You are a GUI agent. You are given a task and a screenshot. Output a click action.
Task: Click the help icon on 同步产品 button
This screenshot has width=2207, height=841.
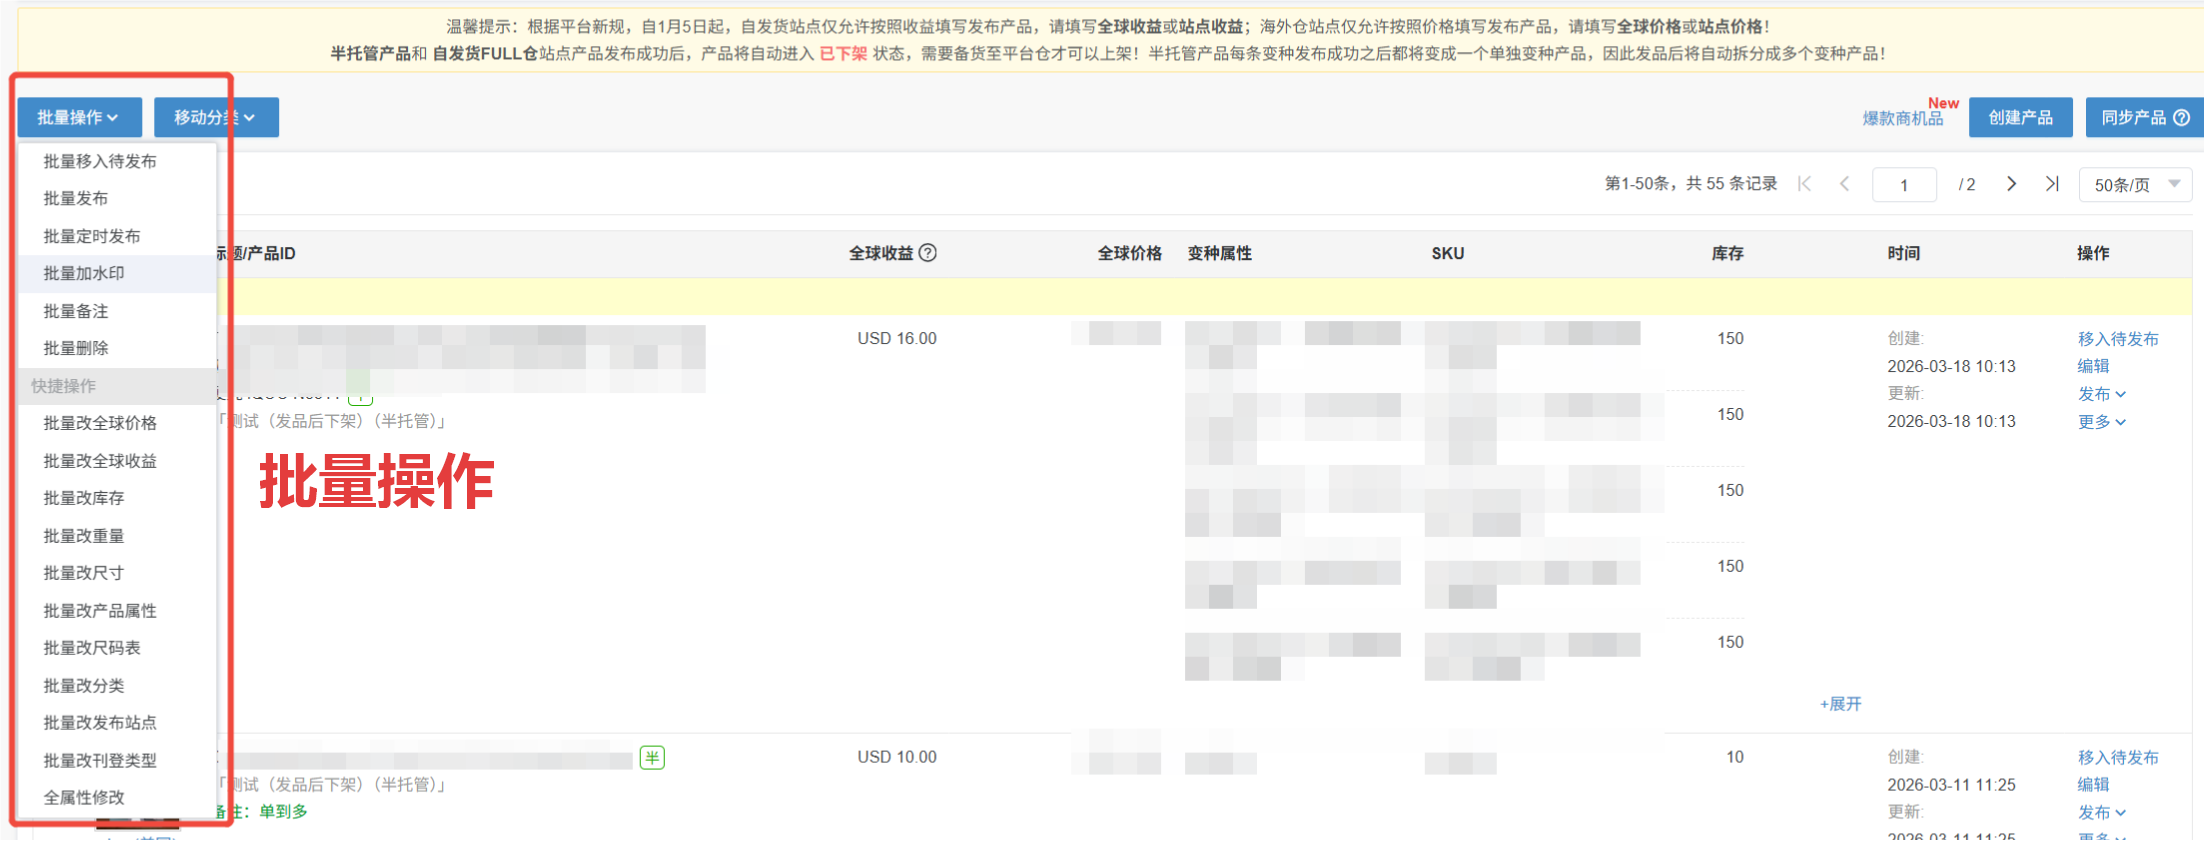tap(2182, 118)
